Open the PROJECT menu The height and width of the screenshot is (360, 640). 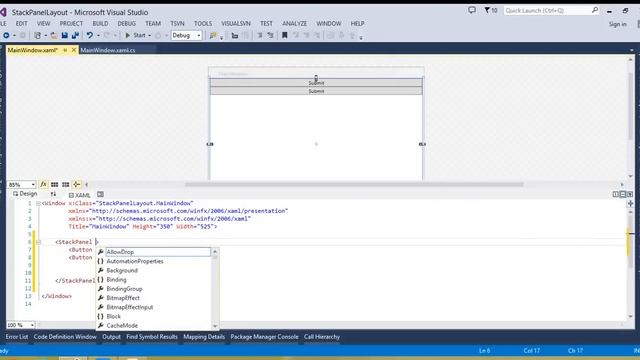pos(71,24)
